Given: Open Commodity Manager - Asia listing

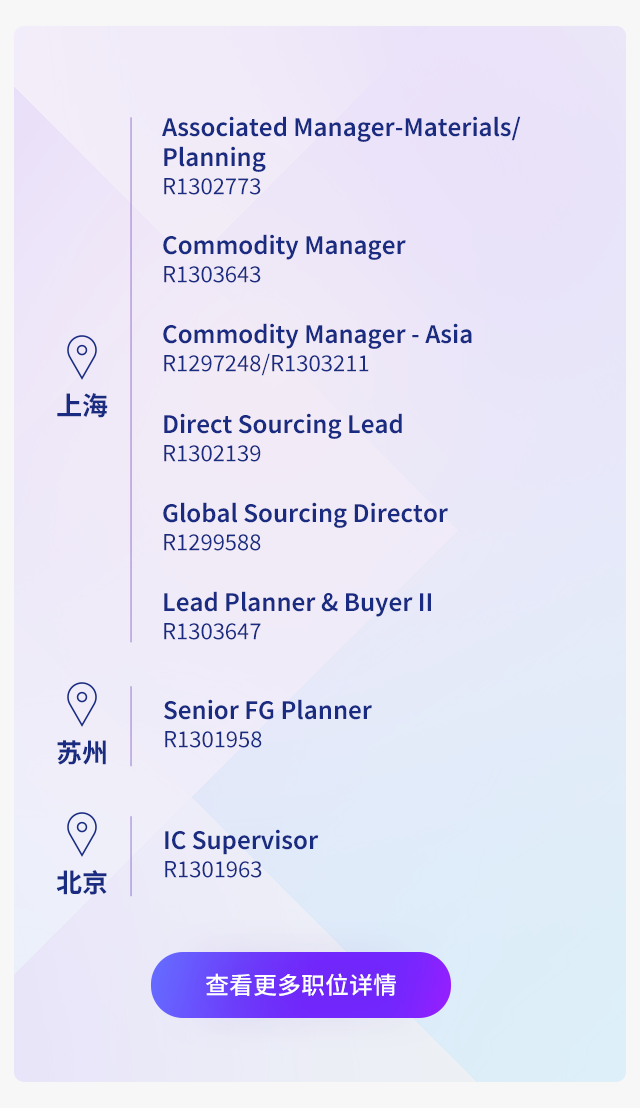Looking at the screenshot, I should pos(317,334).
